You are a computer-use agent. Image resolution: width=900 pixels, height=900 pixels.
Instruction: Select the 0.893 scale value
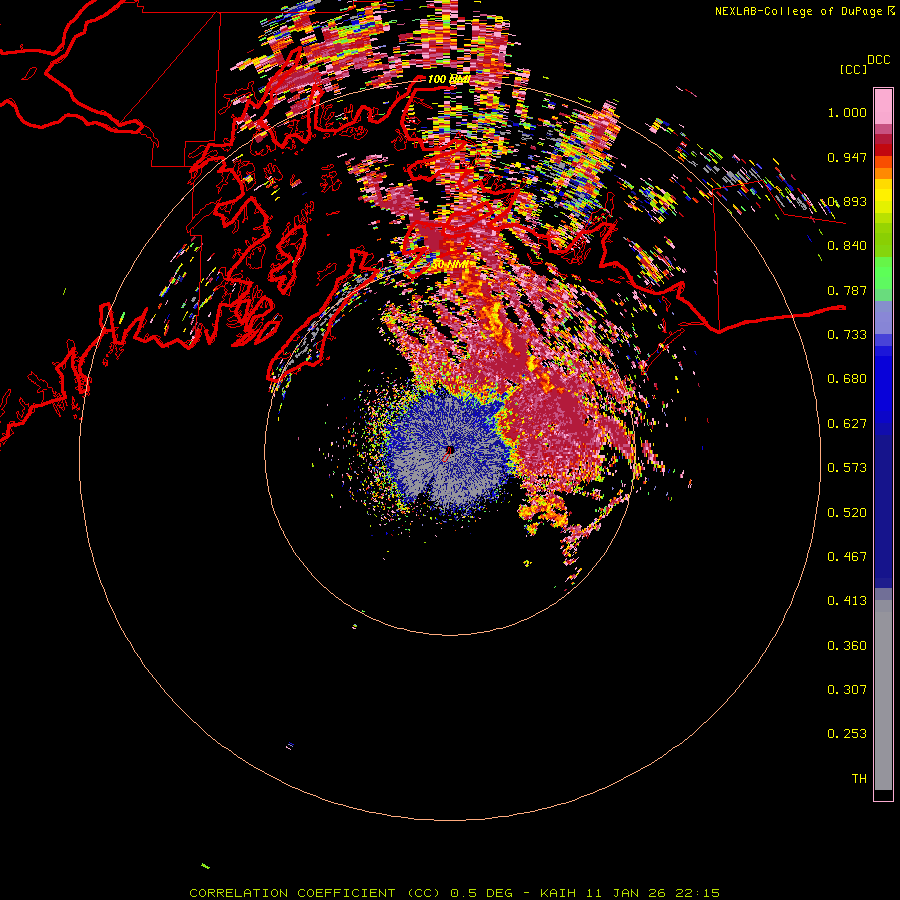point(847,201)
